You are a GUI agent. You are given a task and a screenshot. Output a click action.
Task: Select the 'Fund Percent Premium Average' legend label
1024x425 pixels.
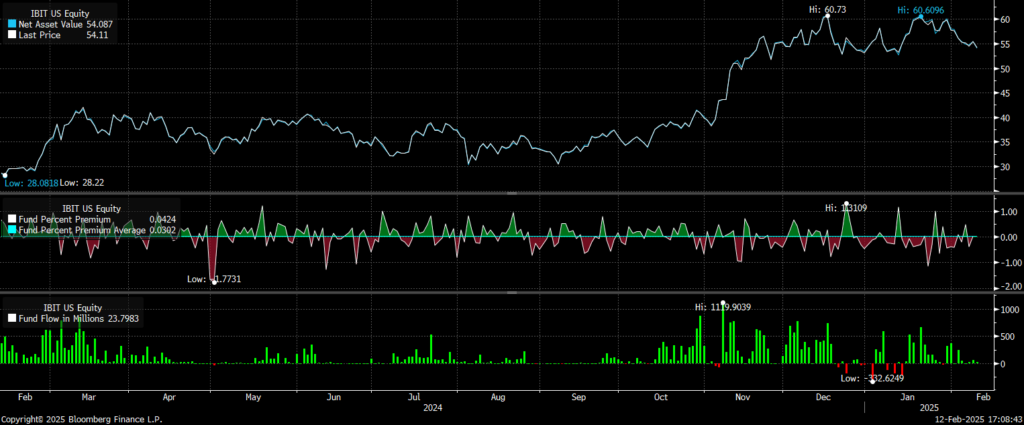click(x=82, y=230)
